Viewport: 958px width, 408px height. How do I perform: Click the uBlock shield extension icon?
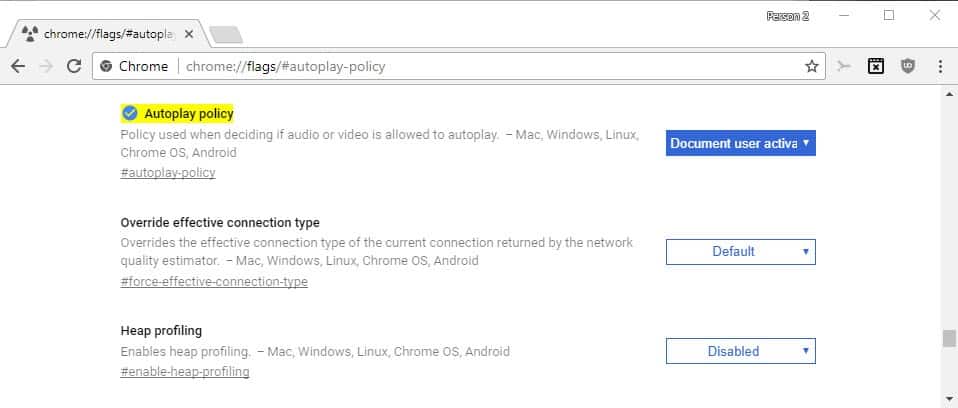[x=908, y=67]
